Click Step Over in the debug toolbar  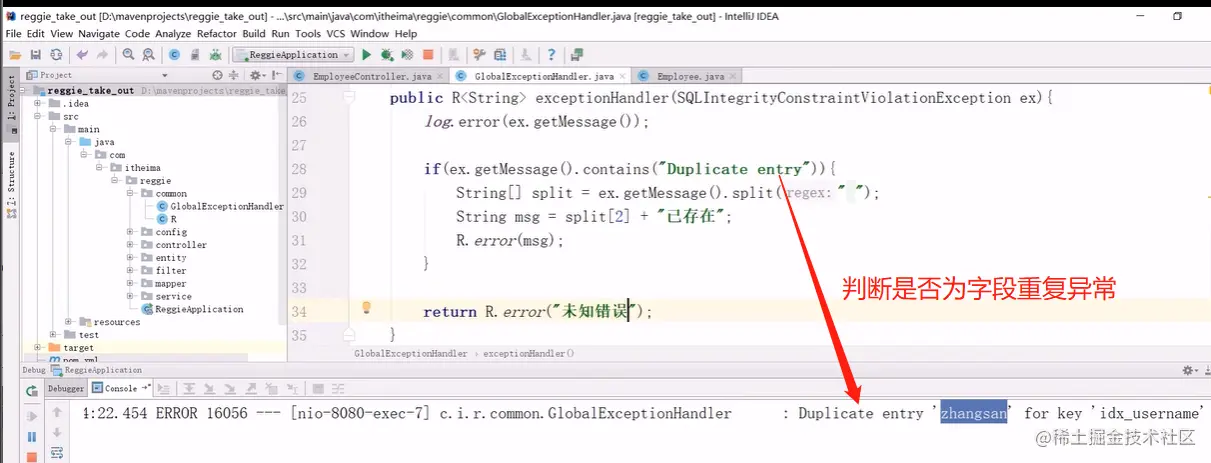tap(189, 389)
